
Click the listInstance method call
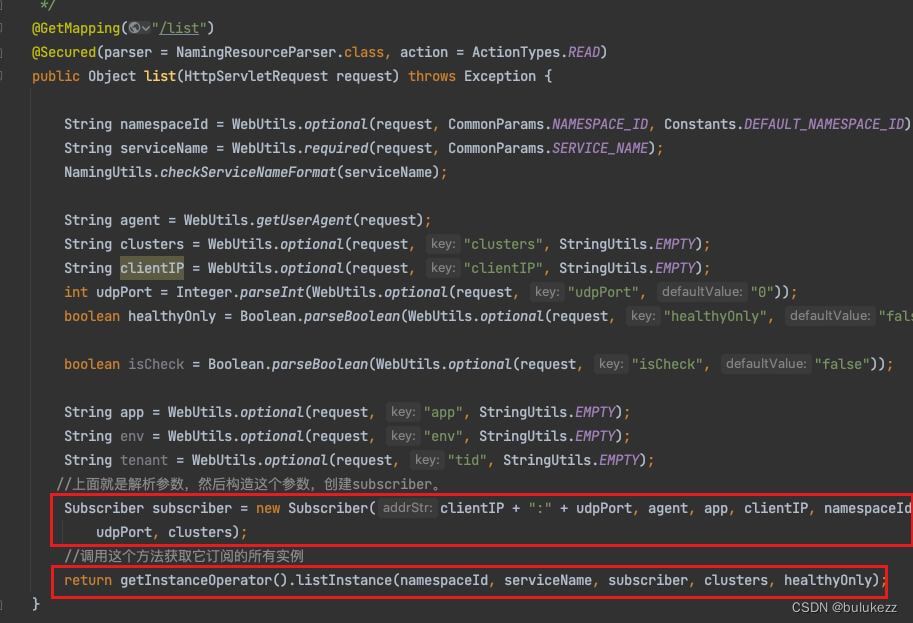pyautogui.click(x=344, y=580)
